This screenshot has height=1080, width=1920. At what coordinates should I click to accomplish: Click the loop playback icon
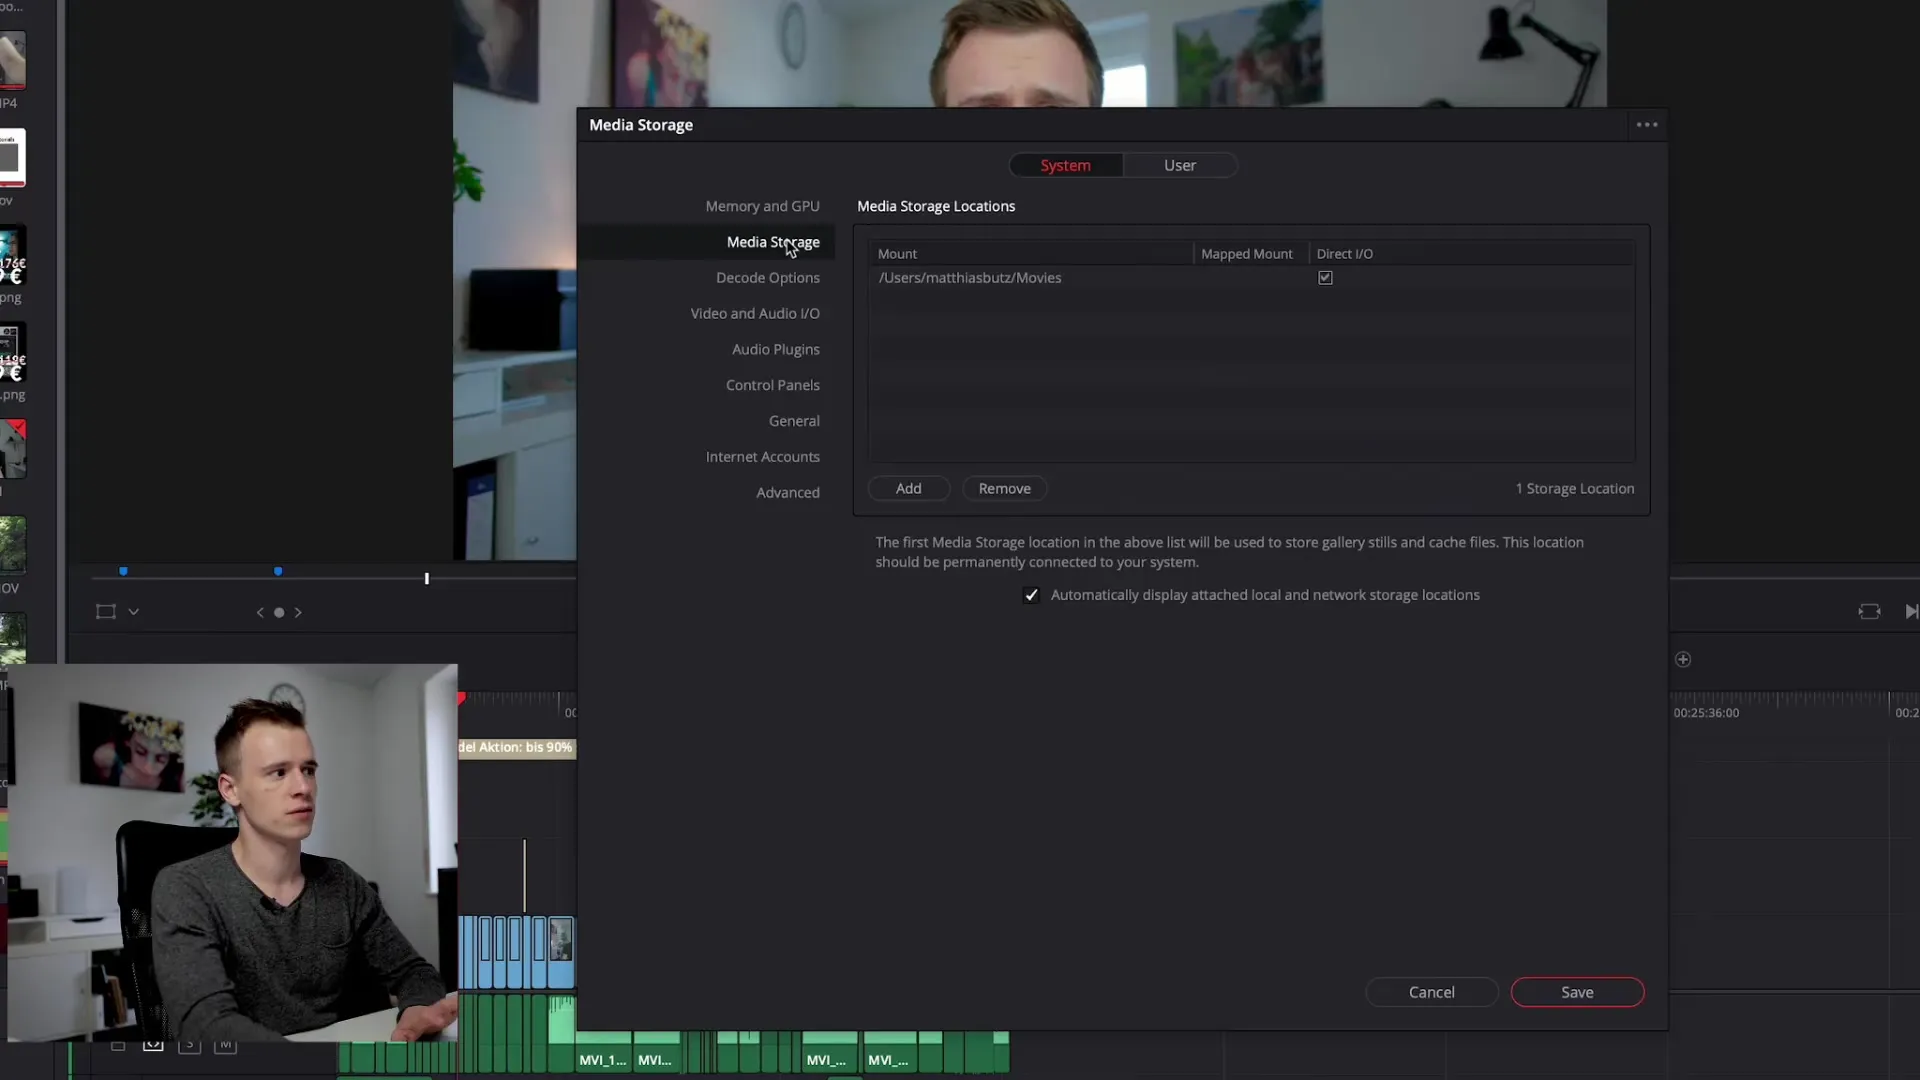pyautogui.click(x=1869, y=612)
